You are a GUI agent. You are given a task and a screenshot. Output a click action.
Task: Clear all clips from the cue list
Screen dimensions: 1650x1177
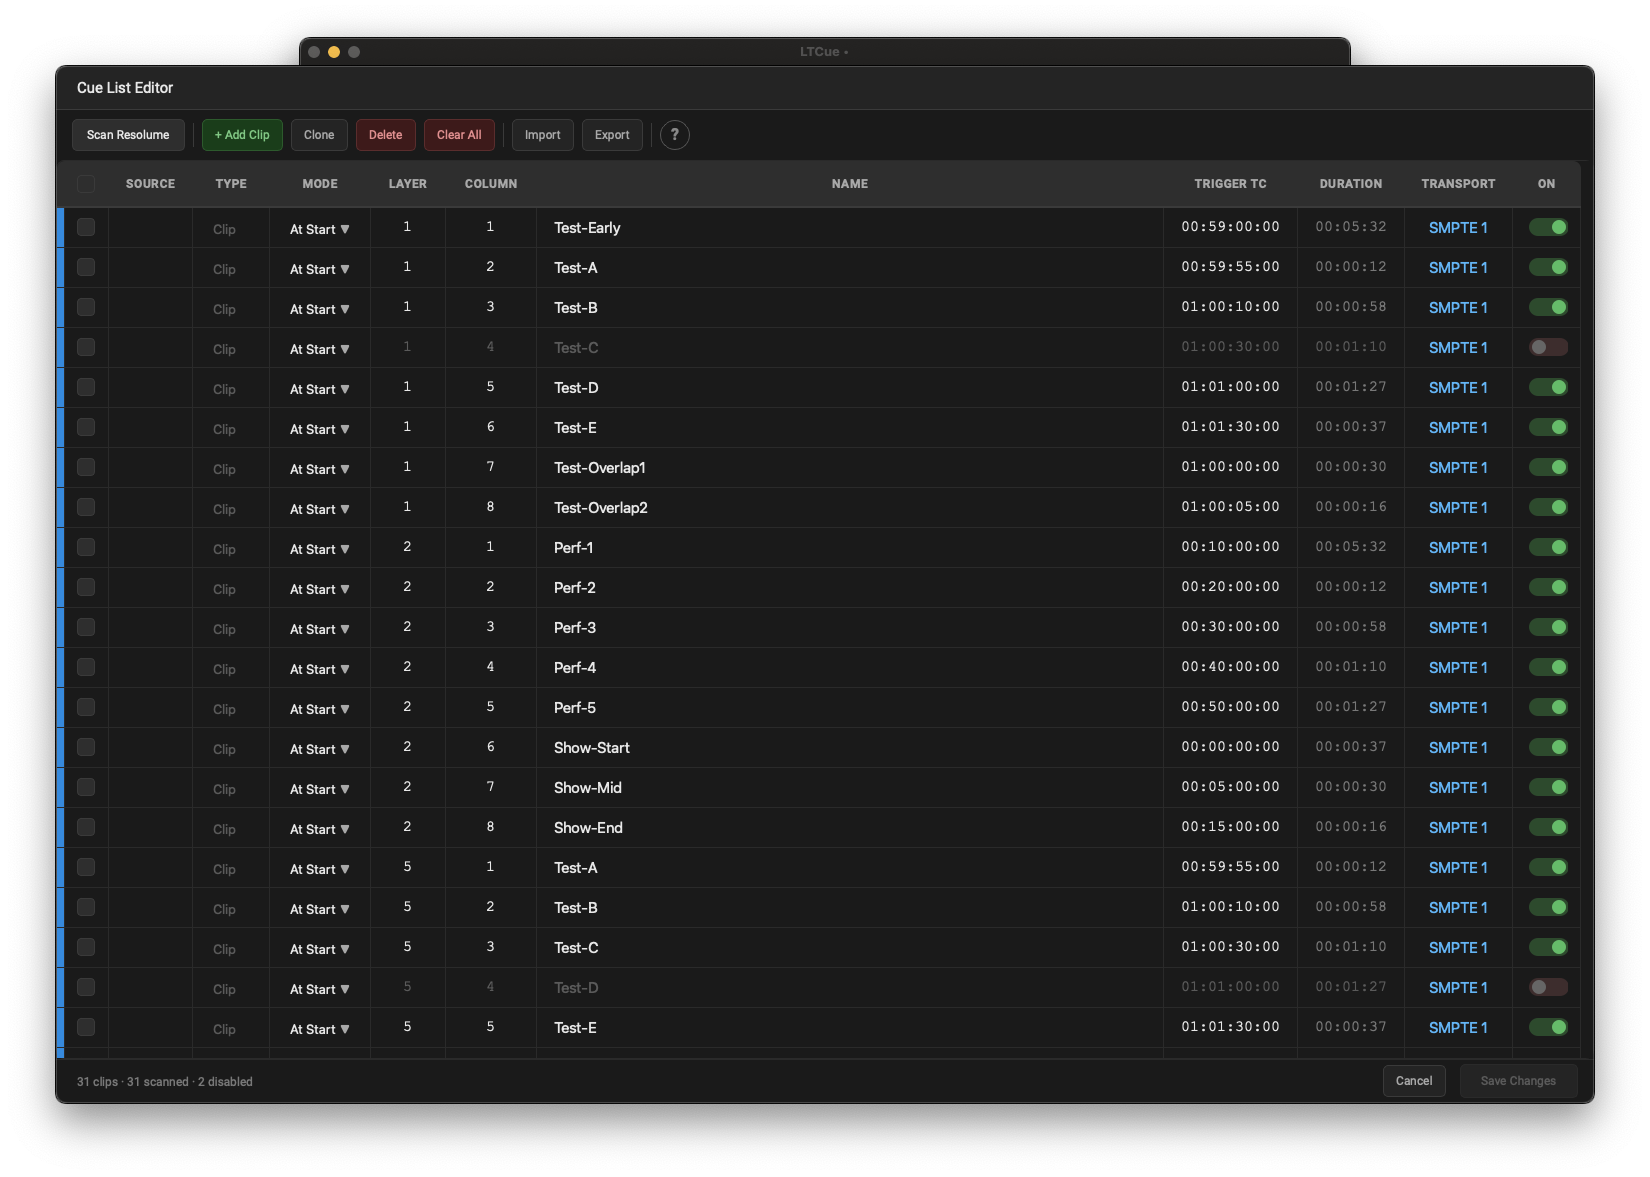coord(458,135)
